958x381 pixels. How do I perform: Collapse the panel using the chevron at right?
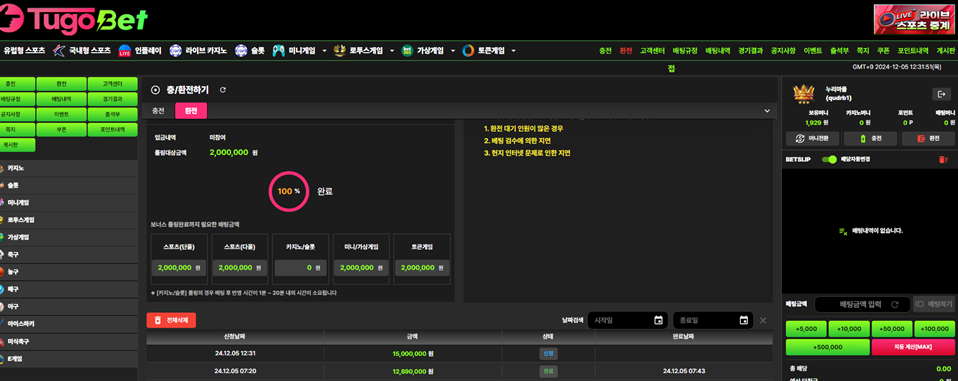click(767, 111)
